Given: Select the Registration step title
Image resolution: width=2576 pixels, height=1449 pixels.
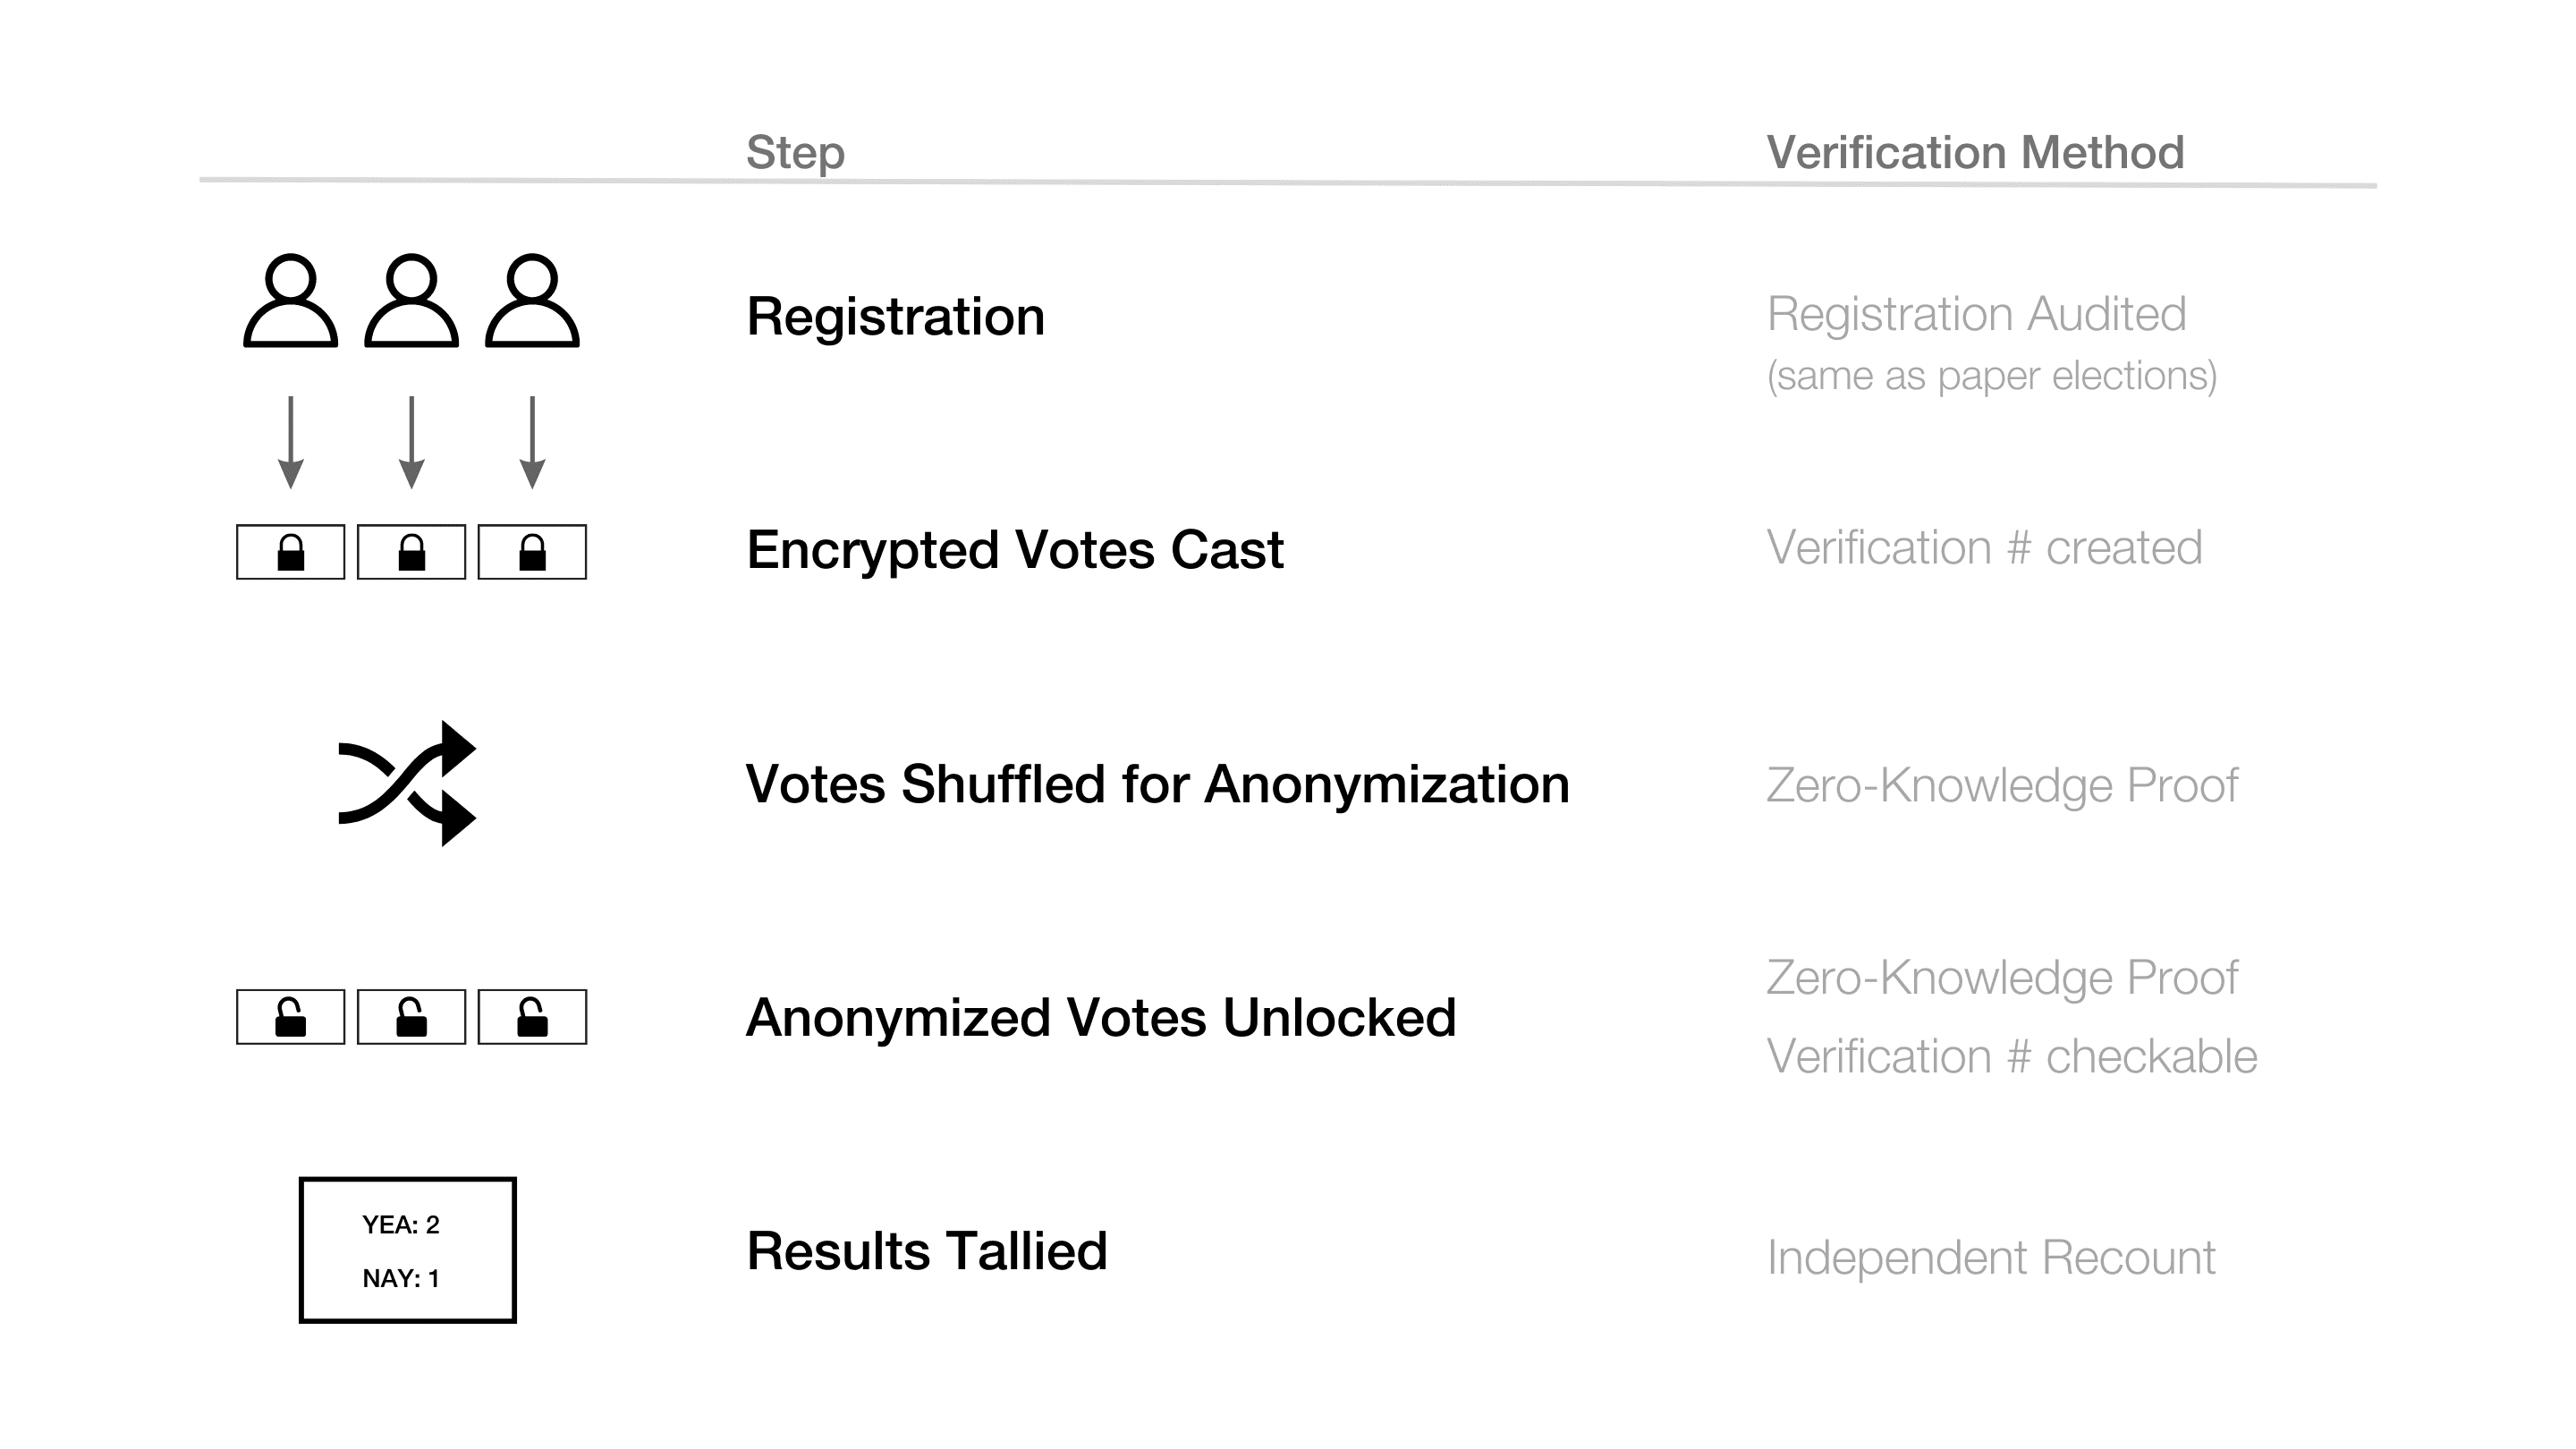Looking at the screenshot, I should tap(895, 317).
